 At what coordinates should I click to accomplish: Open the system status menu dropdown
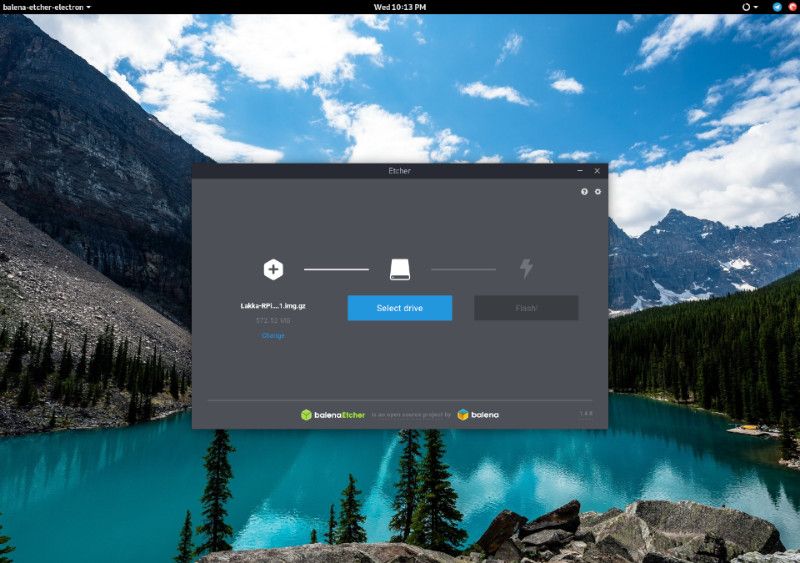point(750,7)
